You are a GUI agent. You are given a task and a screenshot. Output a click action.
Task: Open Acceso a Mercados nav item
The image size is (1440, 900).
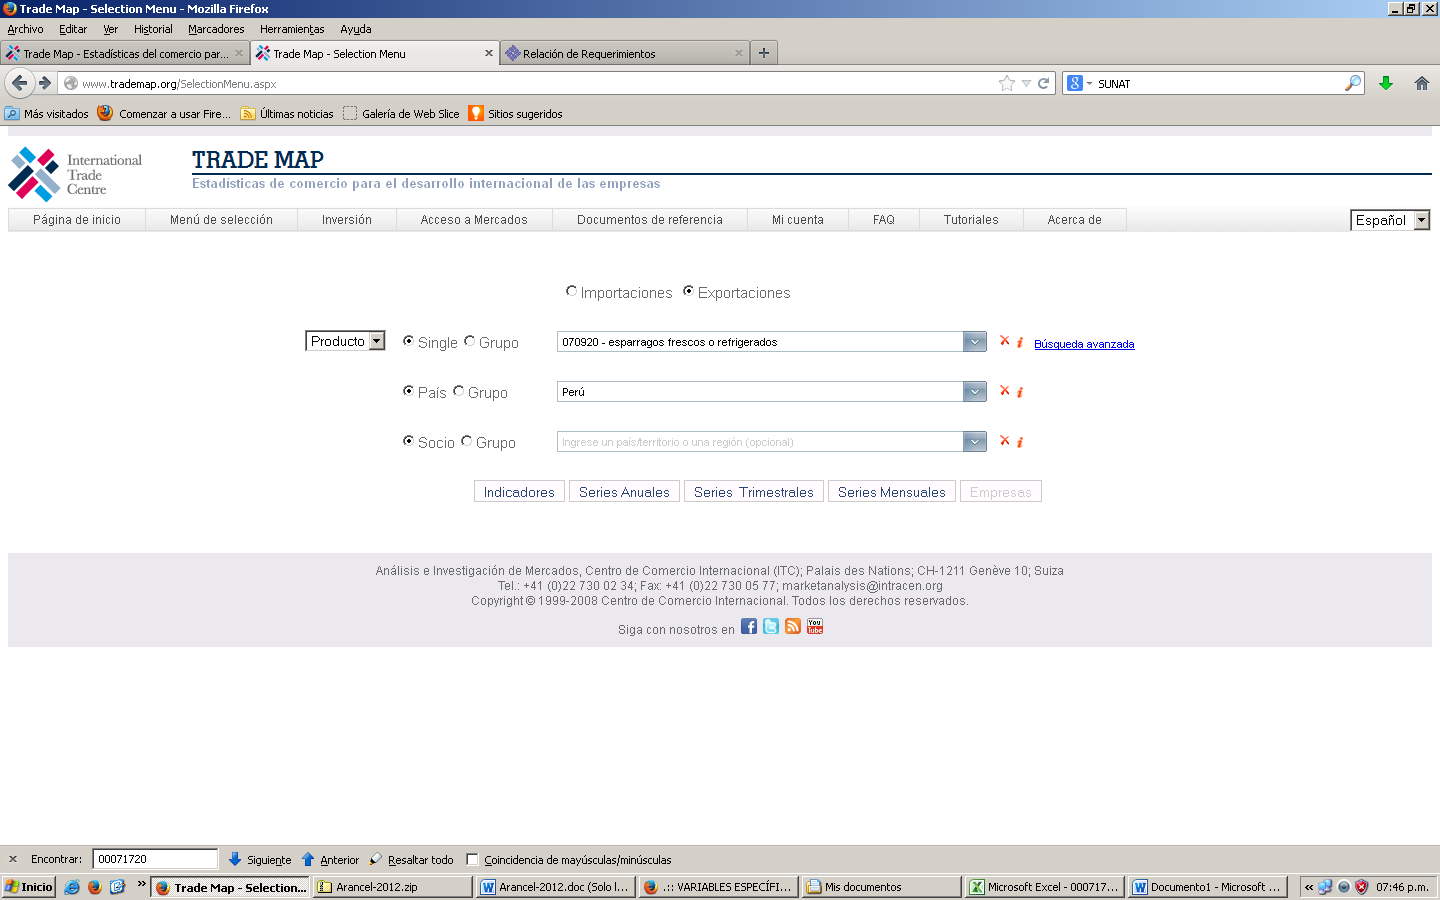coord(474,220)
